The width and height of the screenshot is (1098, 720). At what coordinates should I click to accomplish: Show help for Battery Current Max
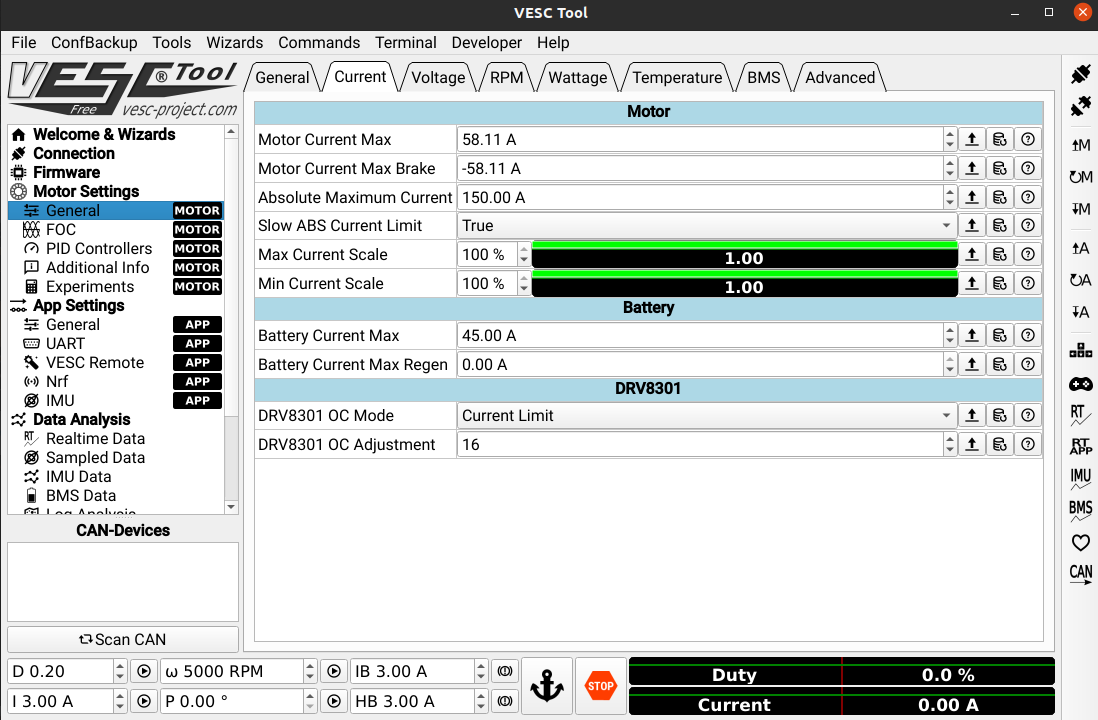[x=1027, y=335]
